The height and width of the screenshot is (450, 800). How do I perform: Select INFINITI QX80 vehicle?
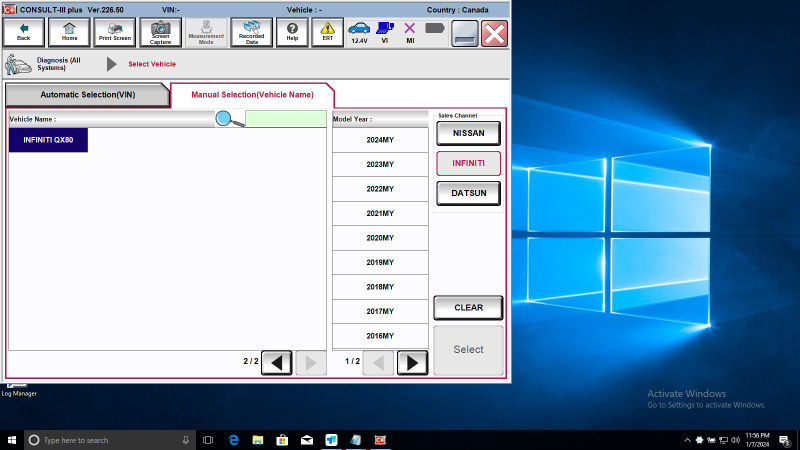click(48, 140)
